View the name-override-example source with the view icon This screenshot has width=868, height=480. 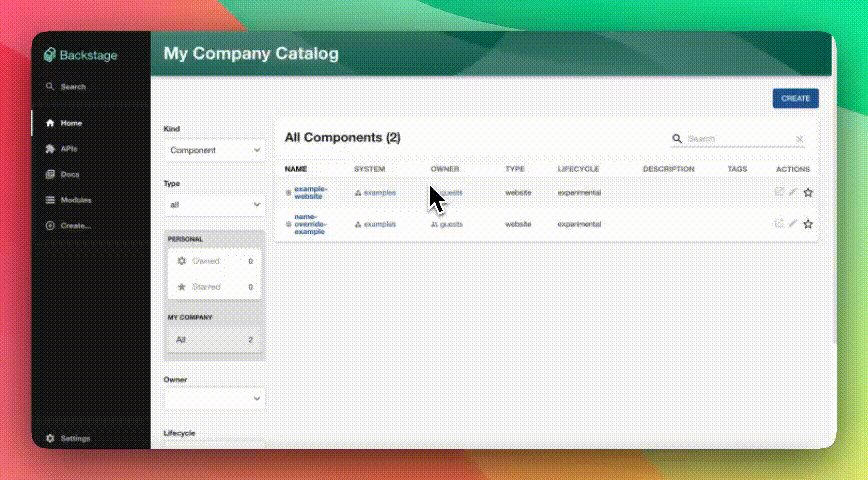[x=779, y=224]
